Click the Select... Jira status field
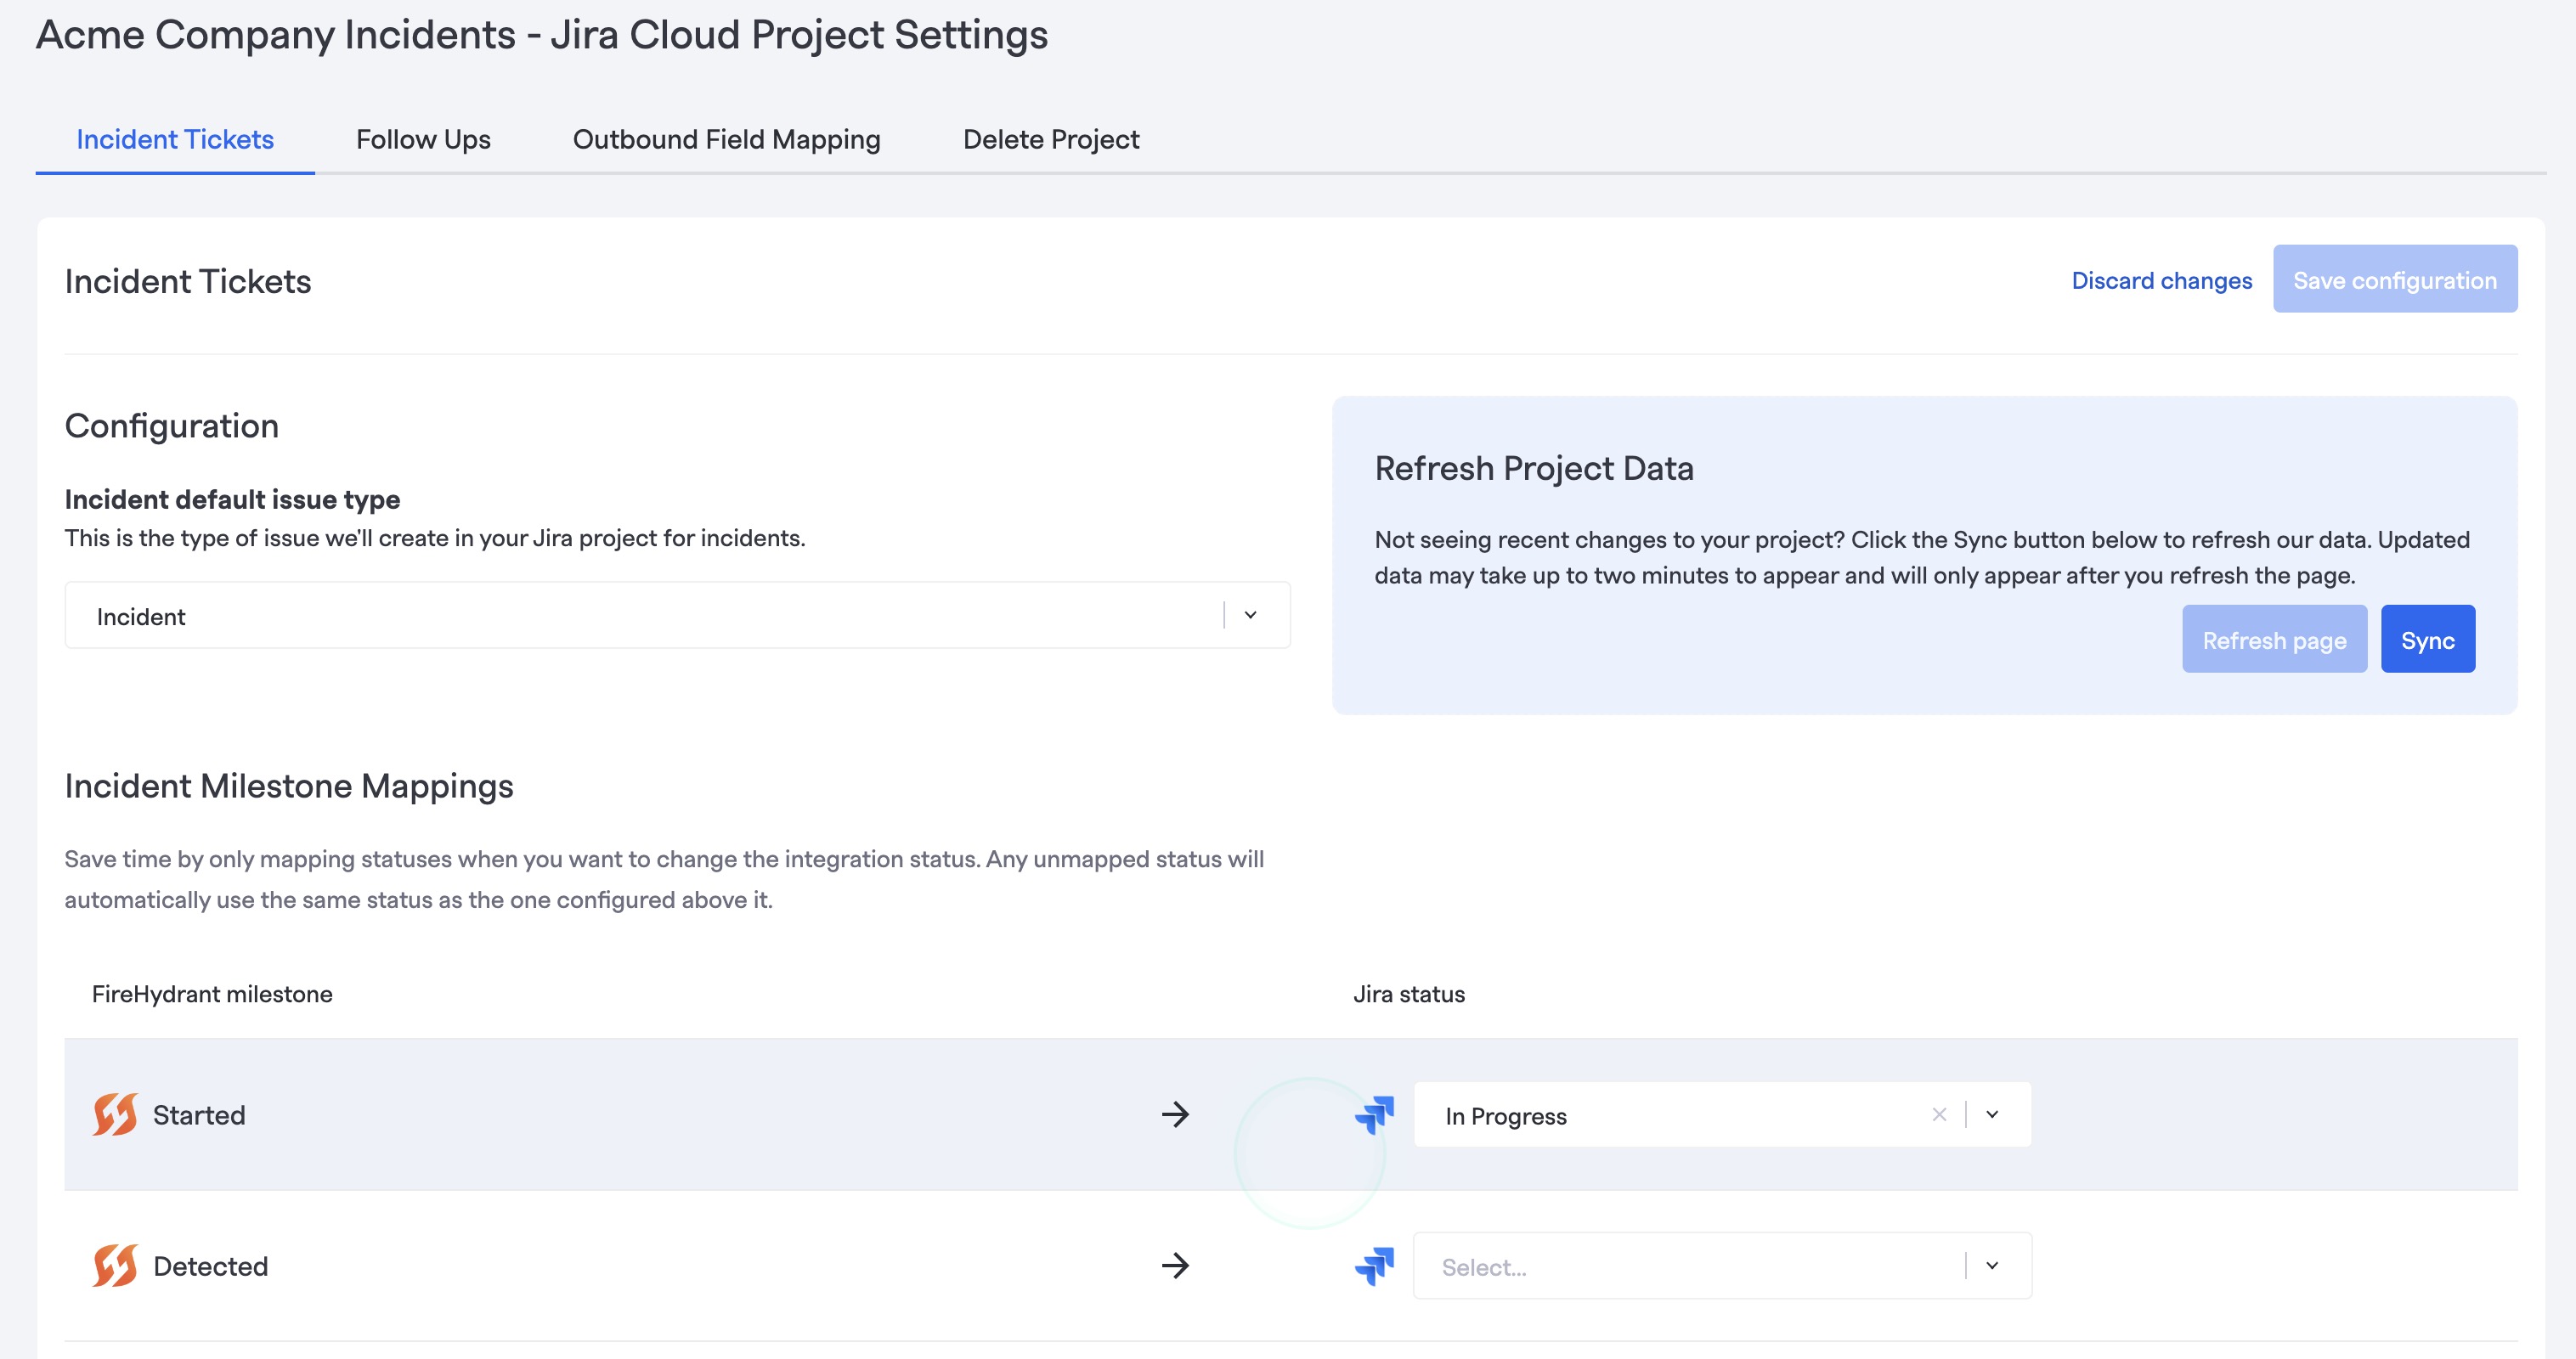This screenshot has width=2576, height=1359. pyautogui.click(x=1722, y=1265)
